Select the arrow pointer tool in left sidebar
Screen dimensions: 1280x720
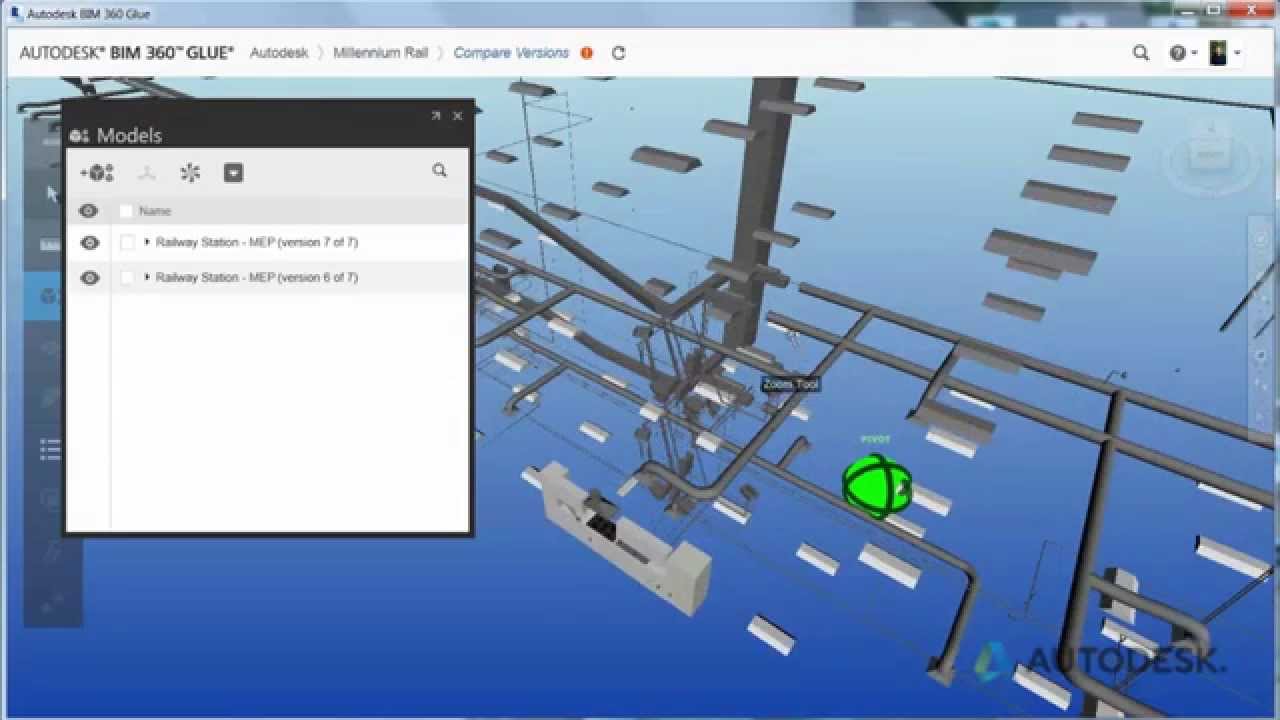(x=53, y=194)
